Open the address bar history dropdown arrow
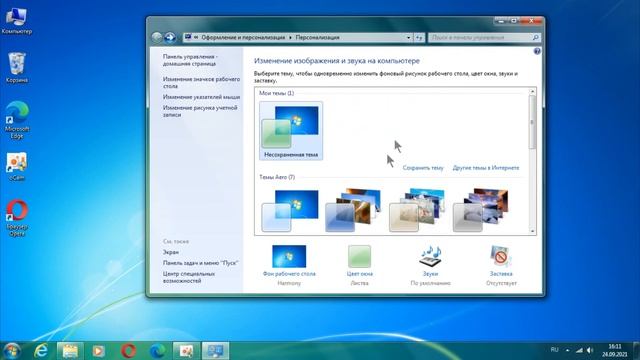Viewport: 640px width, 360px height. 409,38
